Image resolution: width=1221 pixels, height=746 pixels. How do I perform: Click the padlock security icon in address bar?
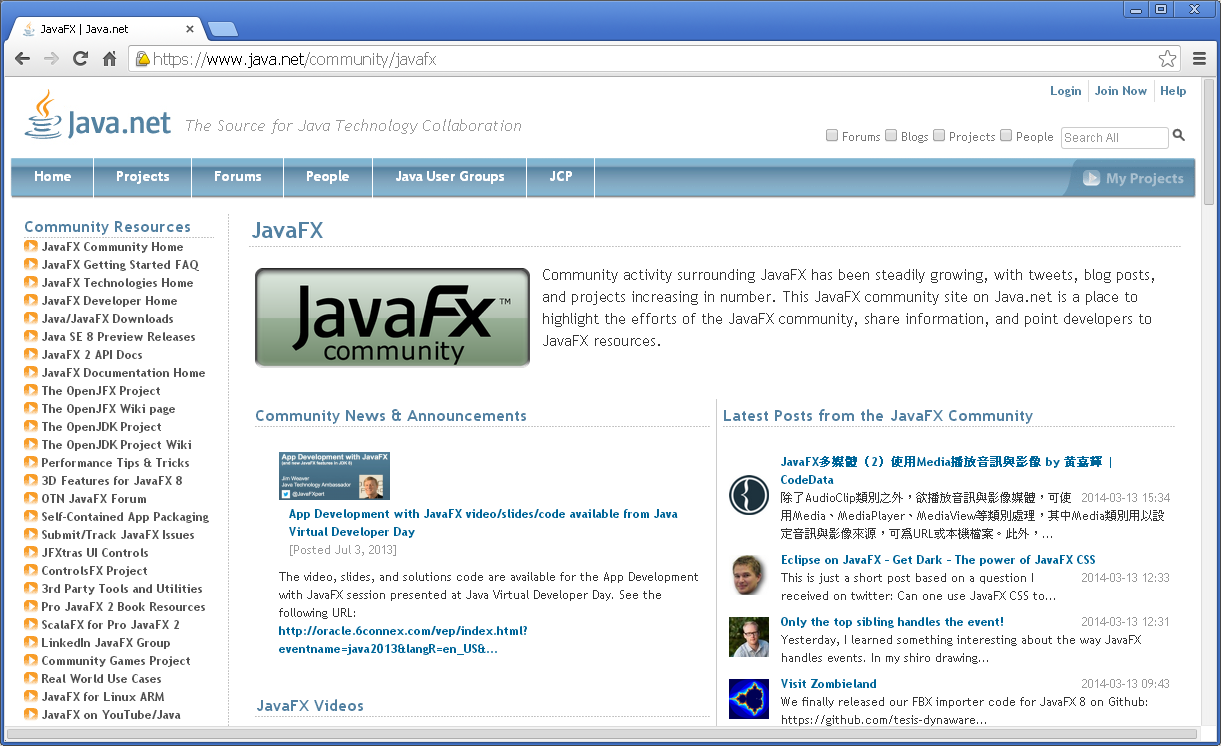click(142, 59)
